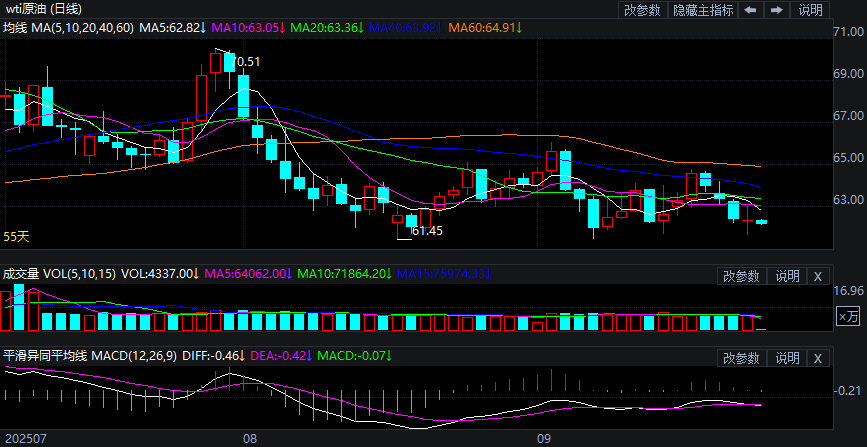Open 改参数 for the volume panel
The image size is (867, 447).
click(741, 276)
